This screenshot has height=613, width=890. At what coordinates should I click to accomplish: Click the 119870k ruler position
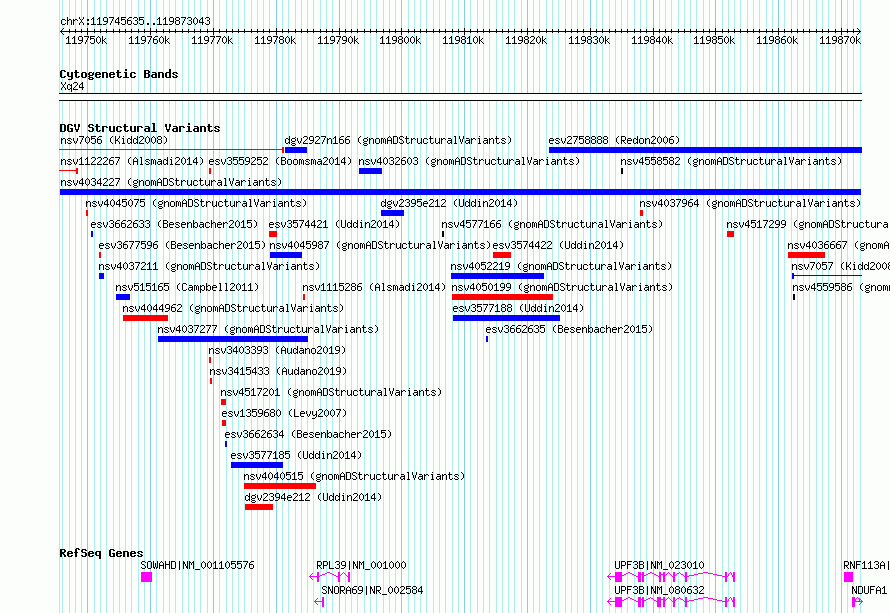[840, 40]
